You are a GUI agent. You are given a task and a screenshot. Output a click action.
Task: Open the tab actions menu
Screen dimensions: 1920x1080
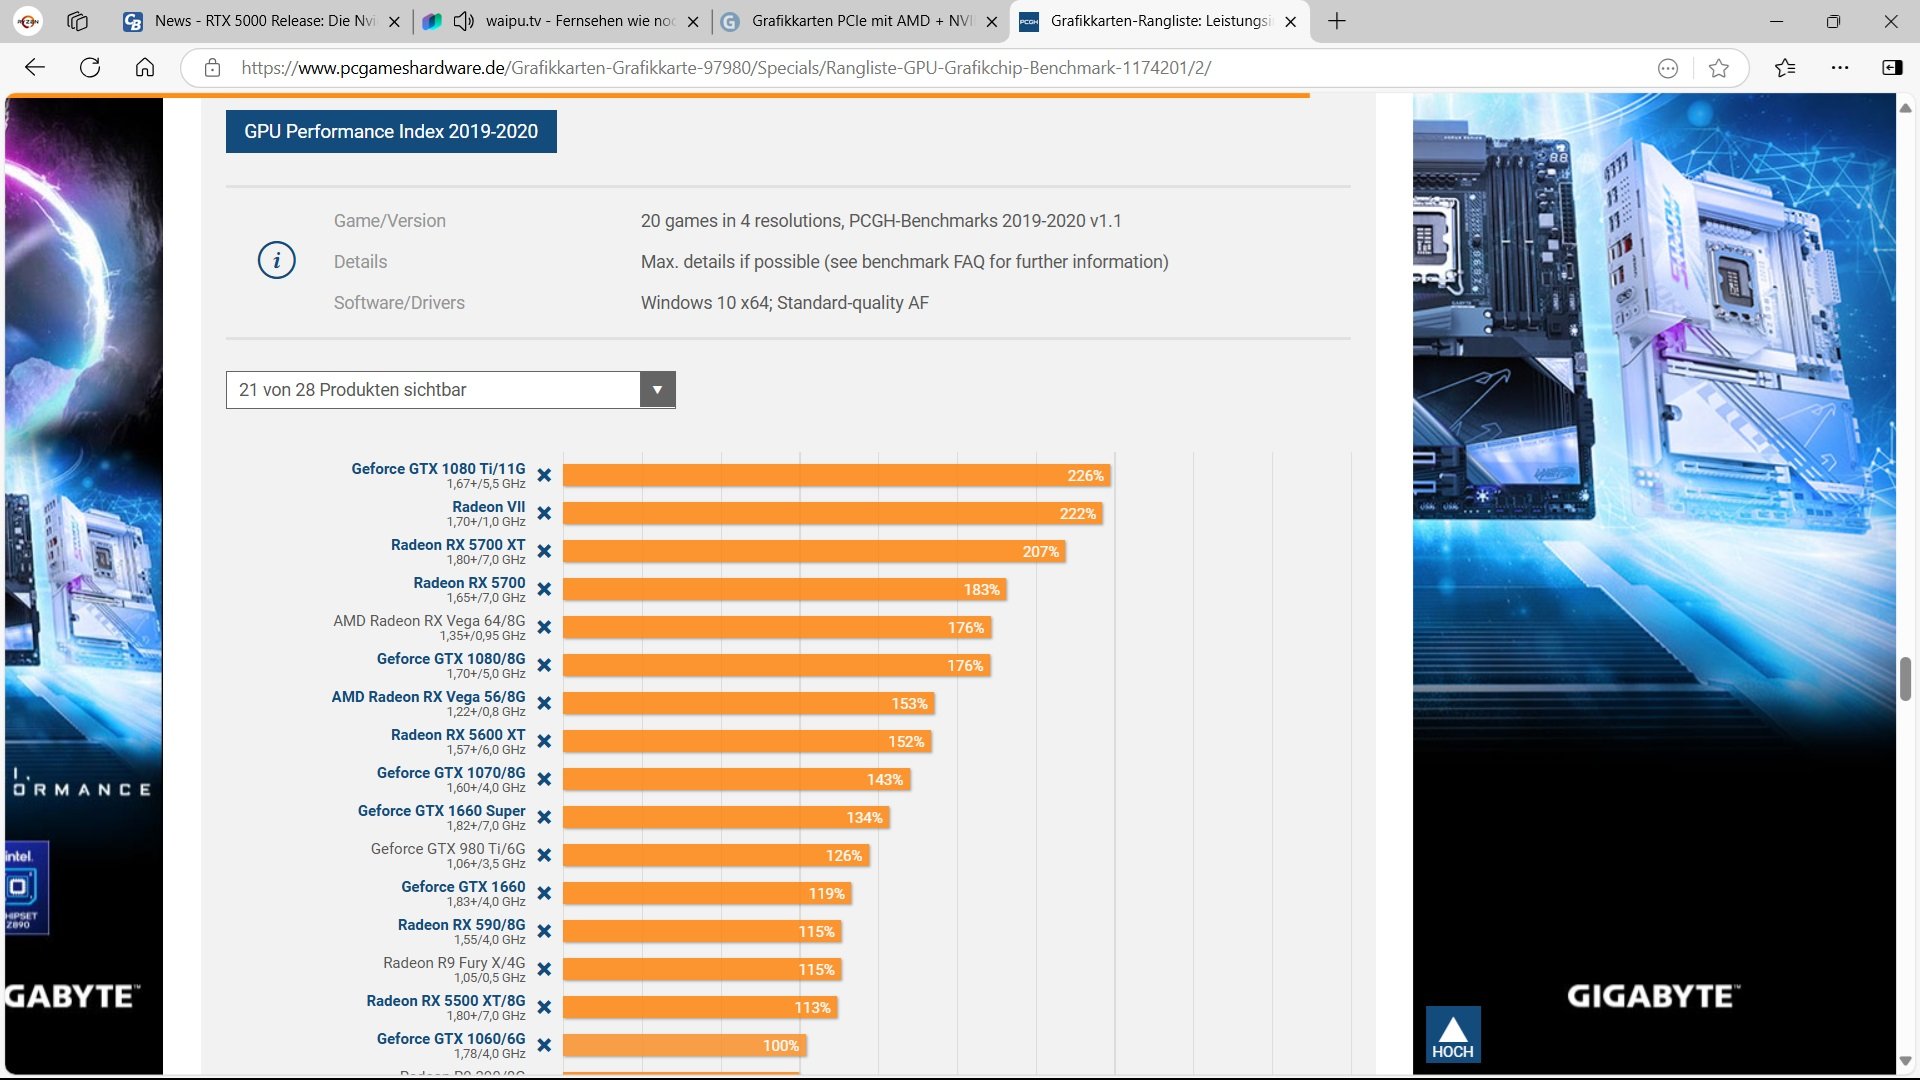point(78,21)
